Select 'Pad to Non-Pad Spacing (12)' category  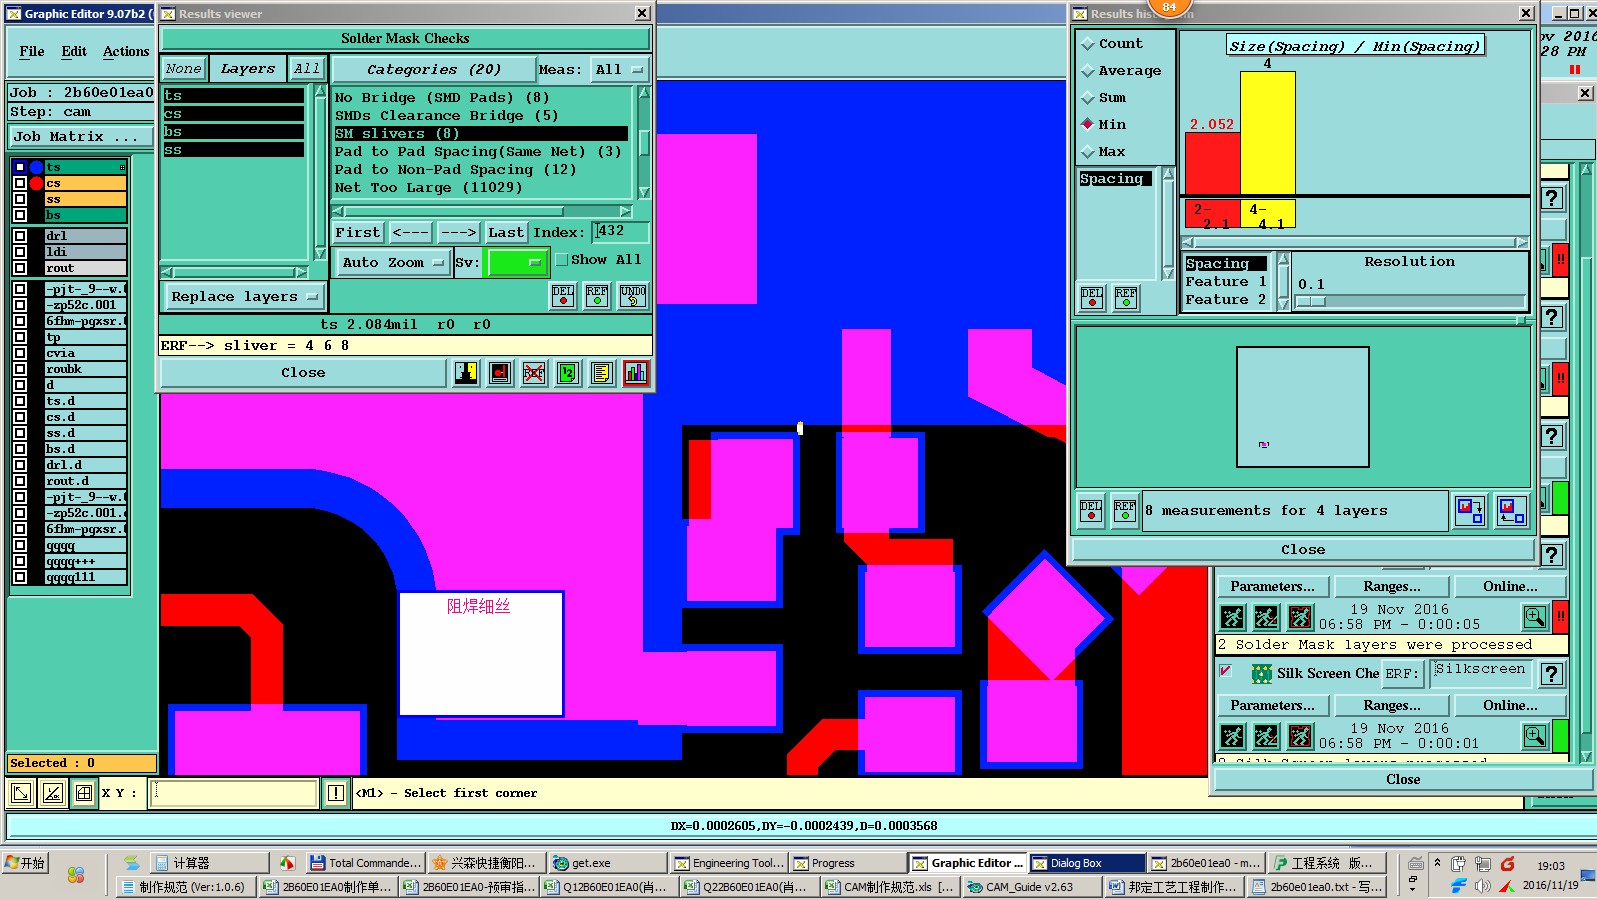tap(455, 170)
